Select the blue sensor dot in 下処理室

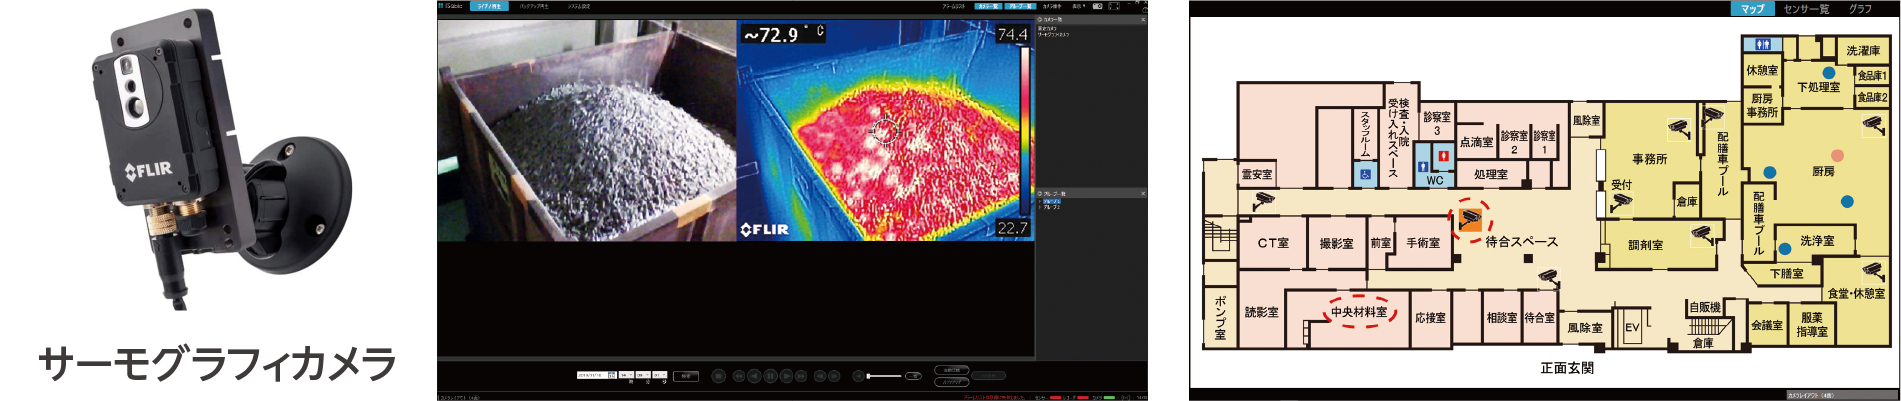(x=1828, y=73)
